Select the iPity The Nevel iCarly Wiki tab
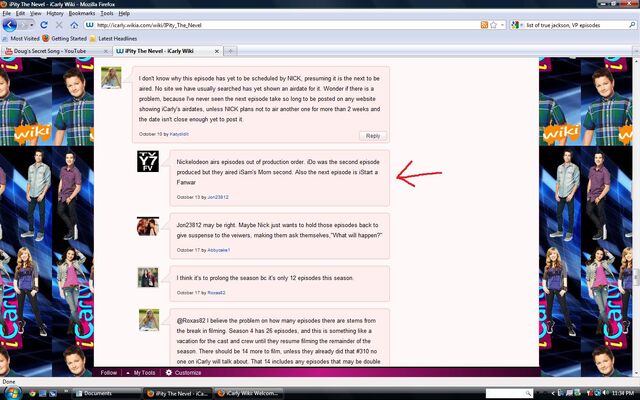Viewport: 640px width, 400px height. point(167,51)
